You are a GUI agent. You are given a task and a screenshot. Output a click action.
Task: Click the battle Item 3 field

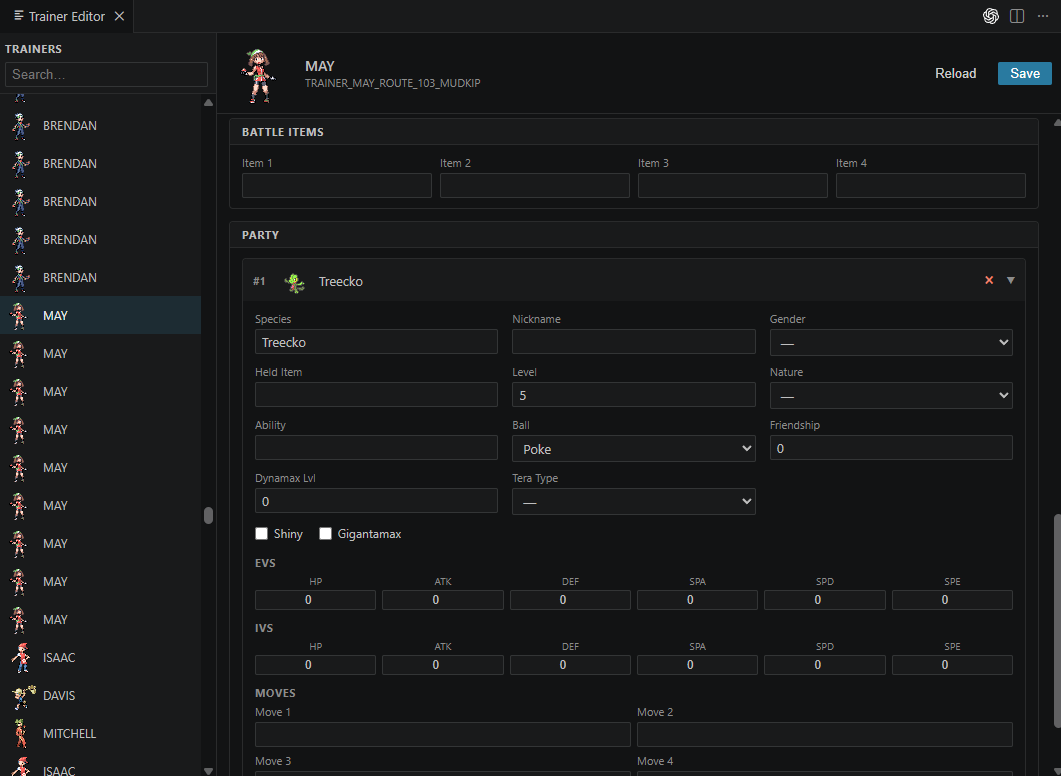[732, 185]
